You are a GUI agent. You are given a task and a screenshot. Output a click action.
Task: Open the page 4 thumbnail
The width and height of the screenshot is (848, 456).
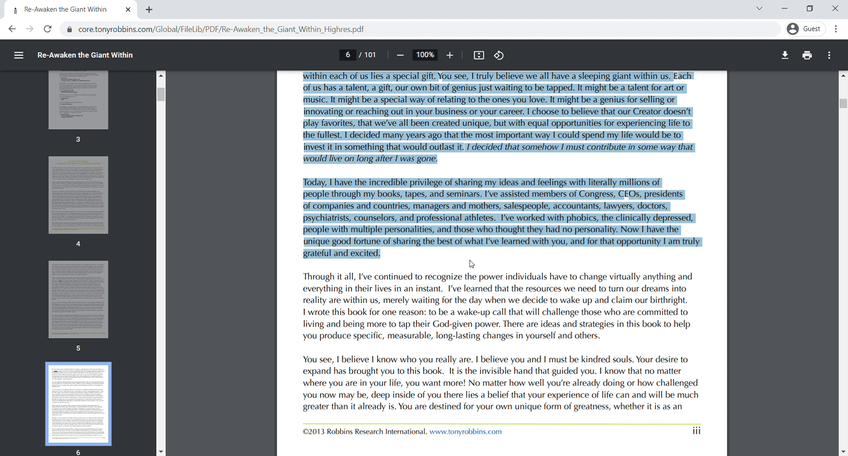click(78, 195)
